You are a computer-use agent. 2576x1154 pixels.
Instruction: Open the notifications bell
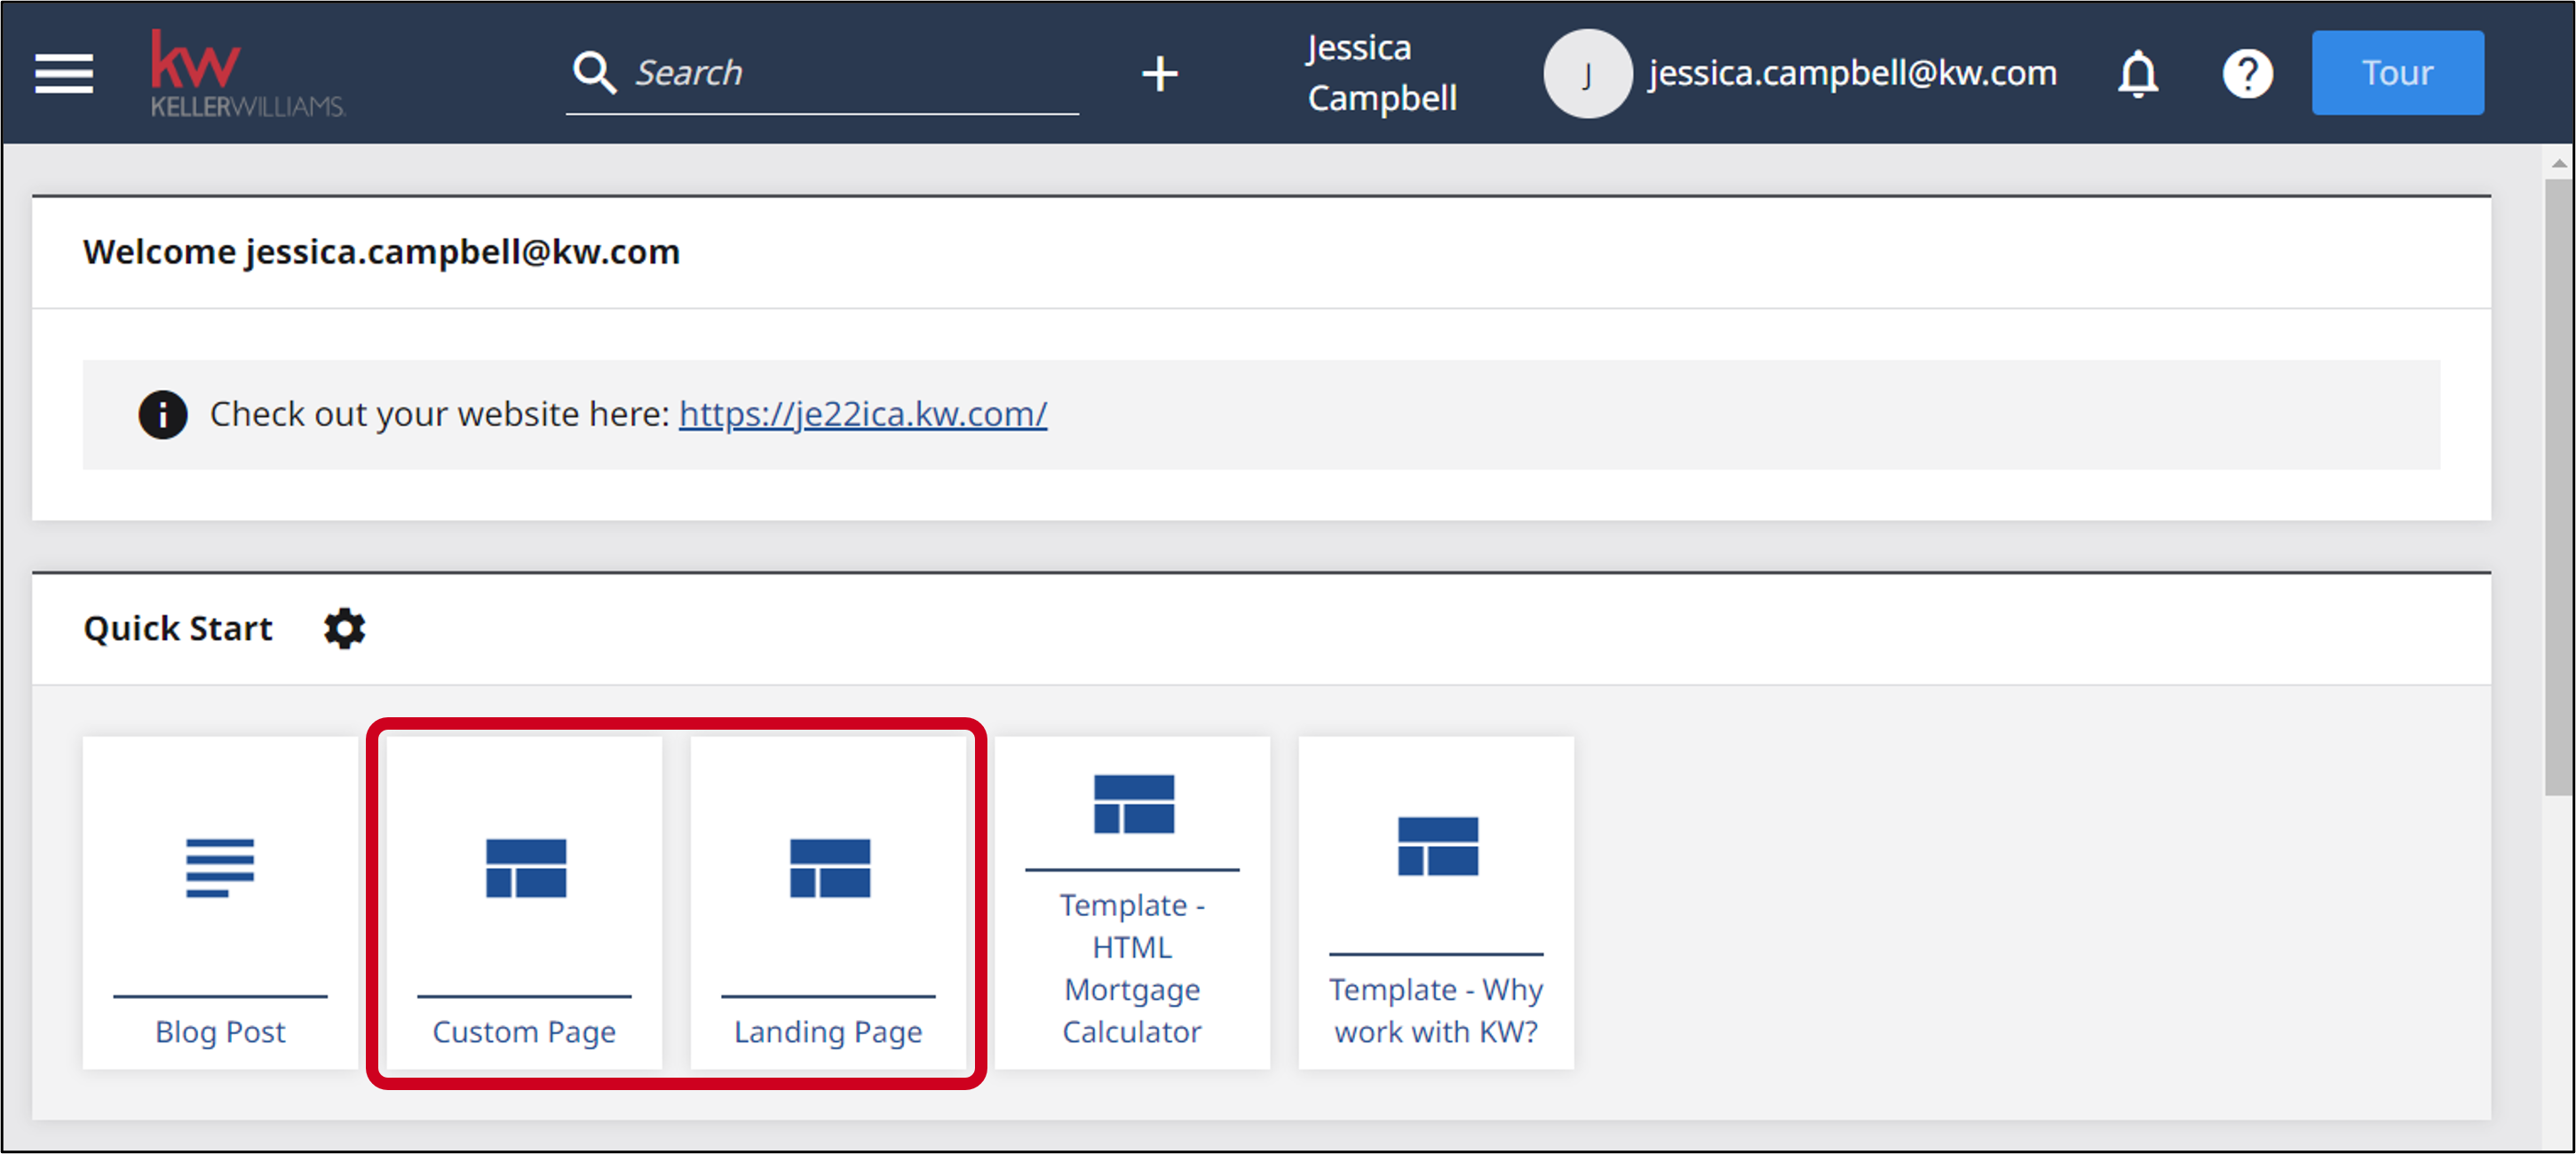tap(2138, 73)
